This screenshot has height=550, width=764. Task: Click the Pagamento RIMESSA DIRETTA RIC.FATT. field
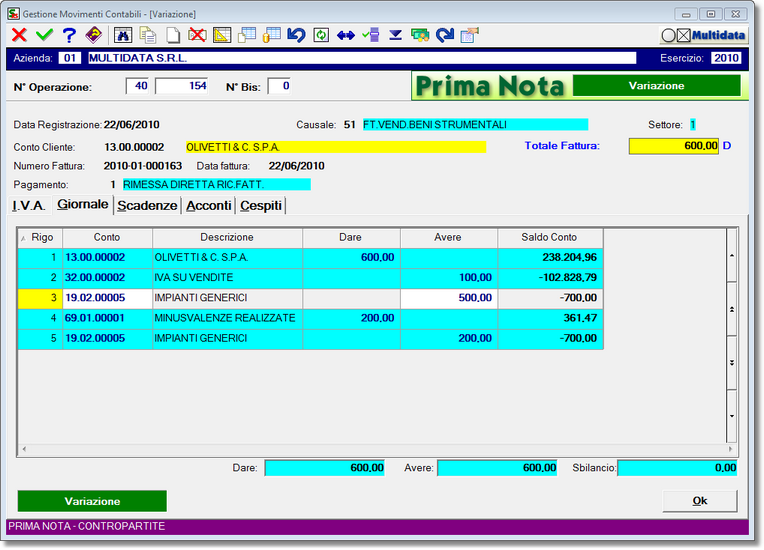[216, 185]
